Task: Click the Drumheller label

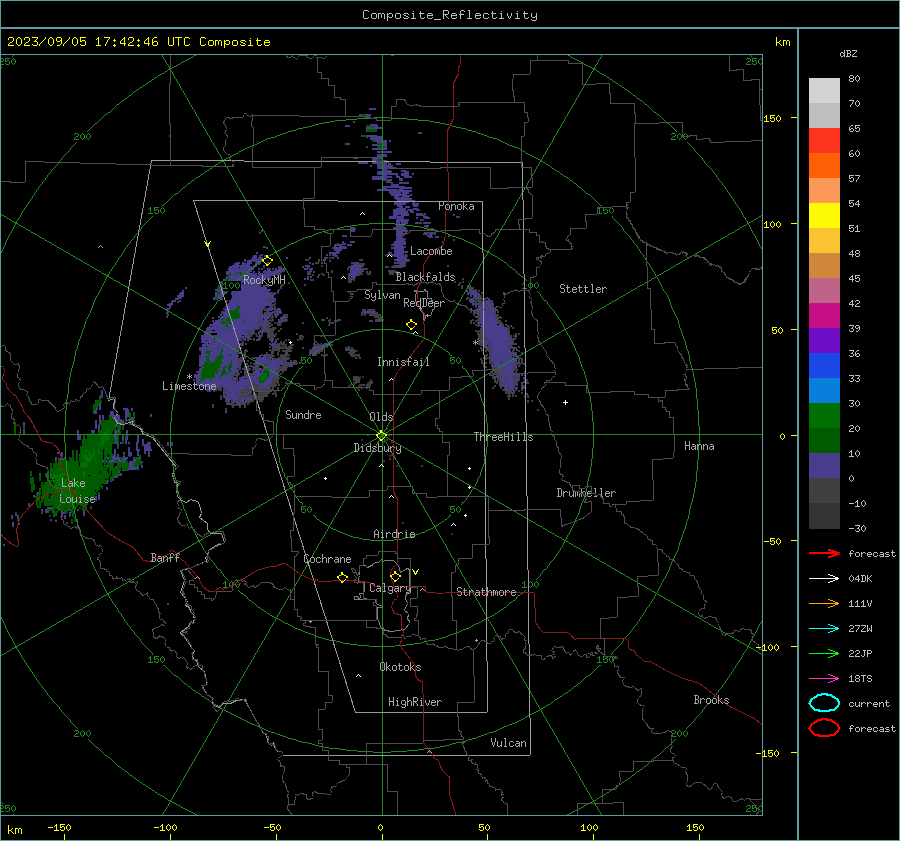Action: click(586, 493)
